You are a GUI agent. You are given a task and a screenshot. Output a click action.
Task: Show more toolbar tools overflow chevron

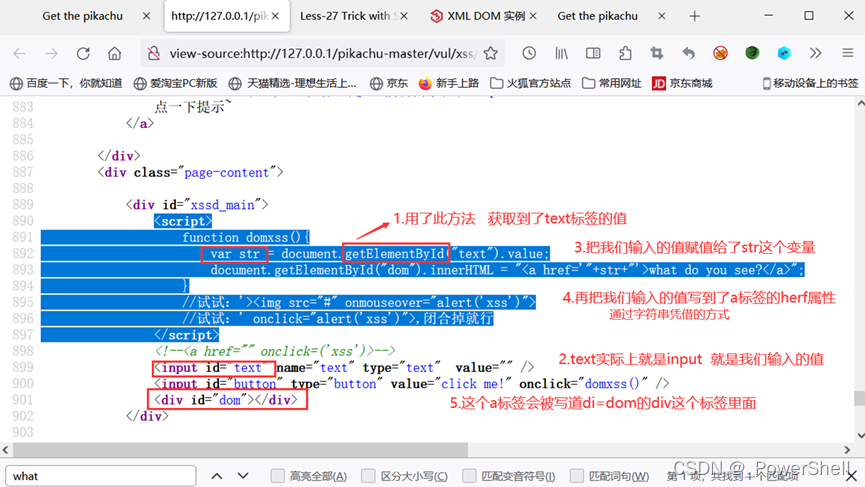[x=815, y=53]
